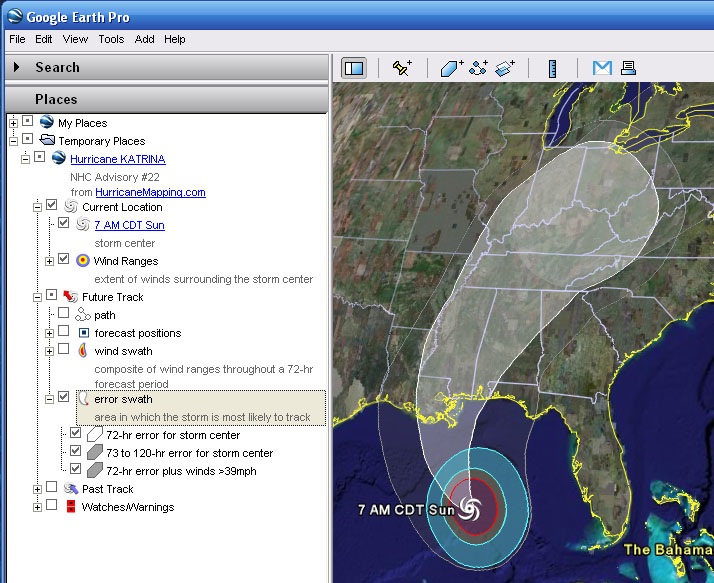Viewport: 714px width, 583px height.
Task: Click the Places panel header
Action: (x=166, y=99)
